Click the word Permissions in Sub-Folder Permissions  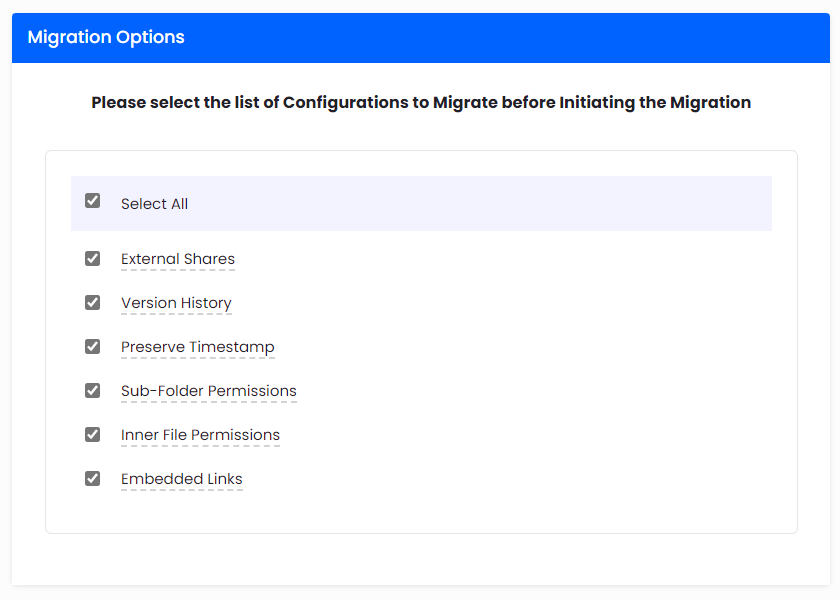point(252,391)
